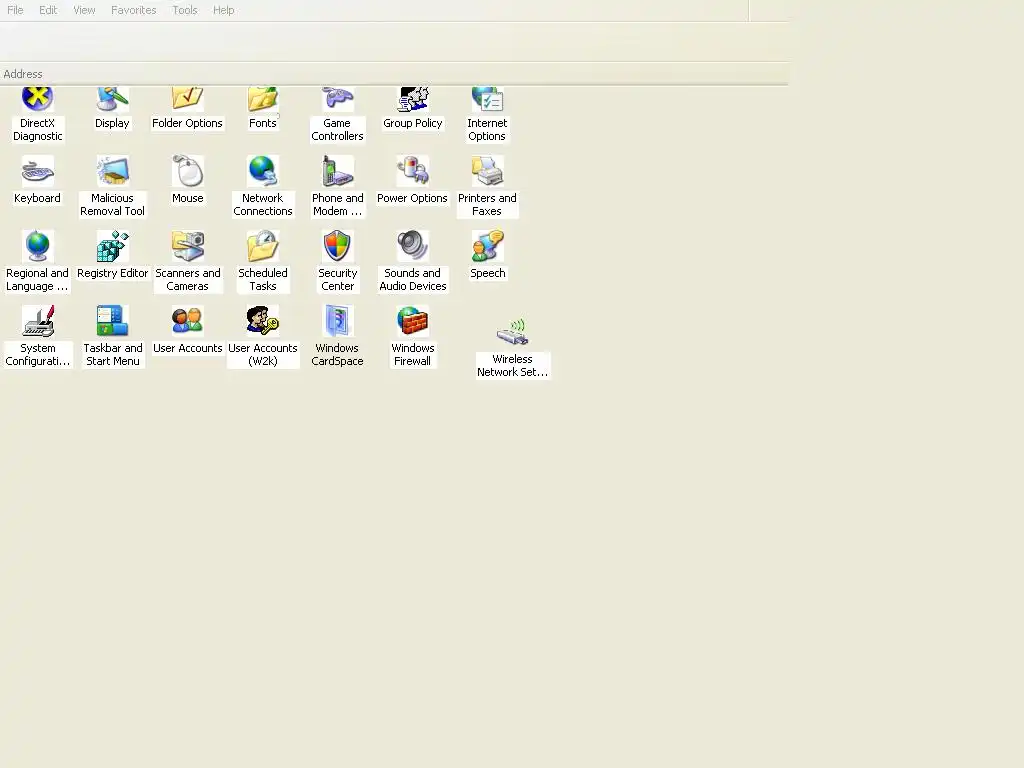
Task: Open the Display control panel icon
Action: (112, 99)
